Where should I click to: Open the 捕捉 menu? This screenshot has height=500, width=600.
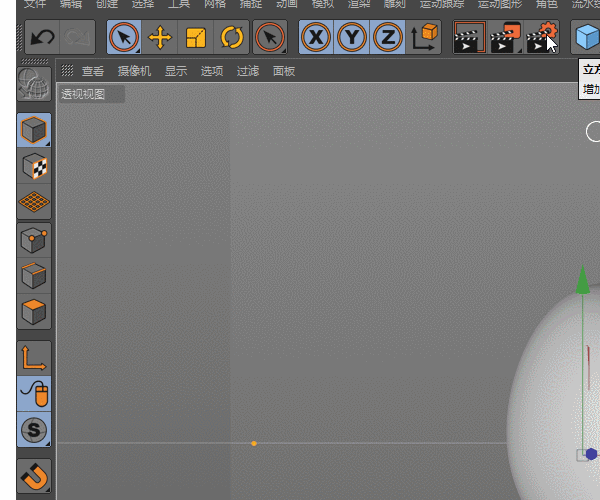pyautogui.click(x=251, y=4)
